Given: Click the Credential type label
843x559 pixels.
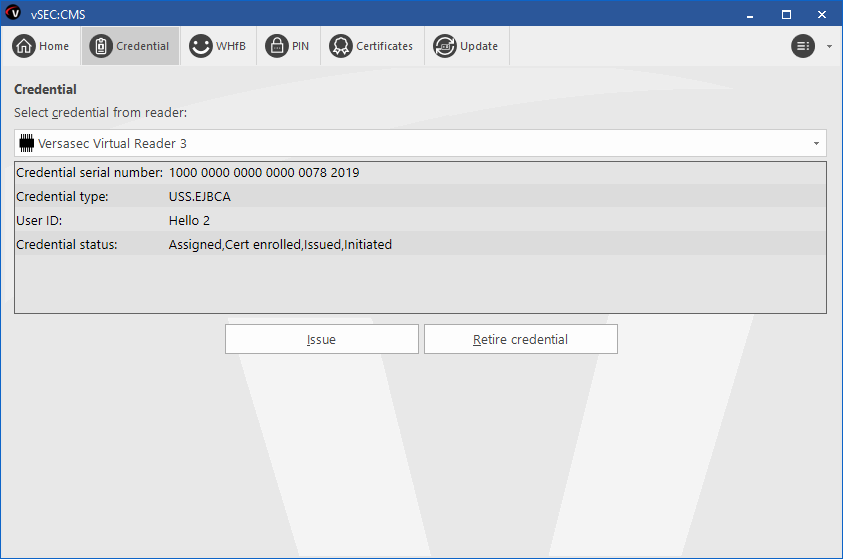Looking at the screenshot, I should tap(62, 197).
